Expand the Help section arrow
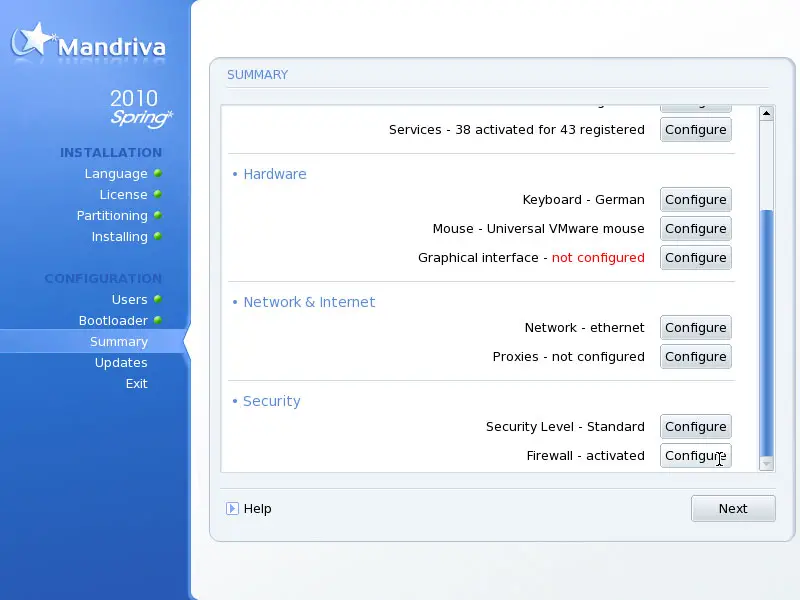 click(232, 509)
